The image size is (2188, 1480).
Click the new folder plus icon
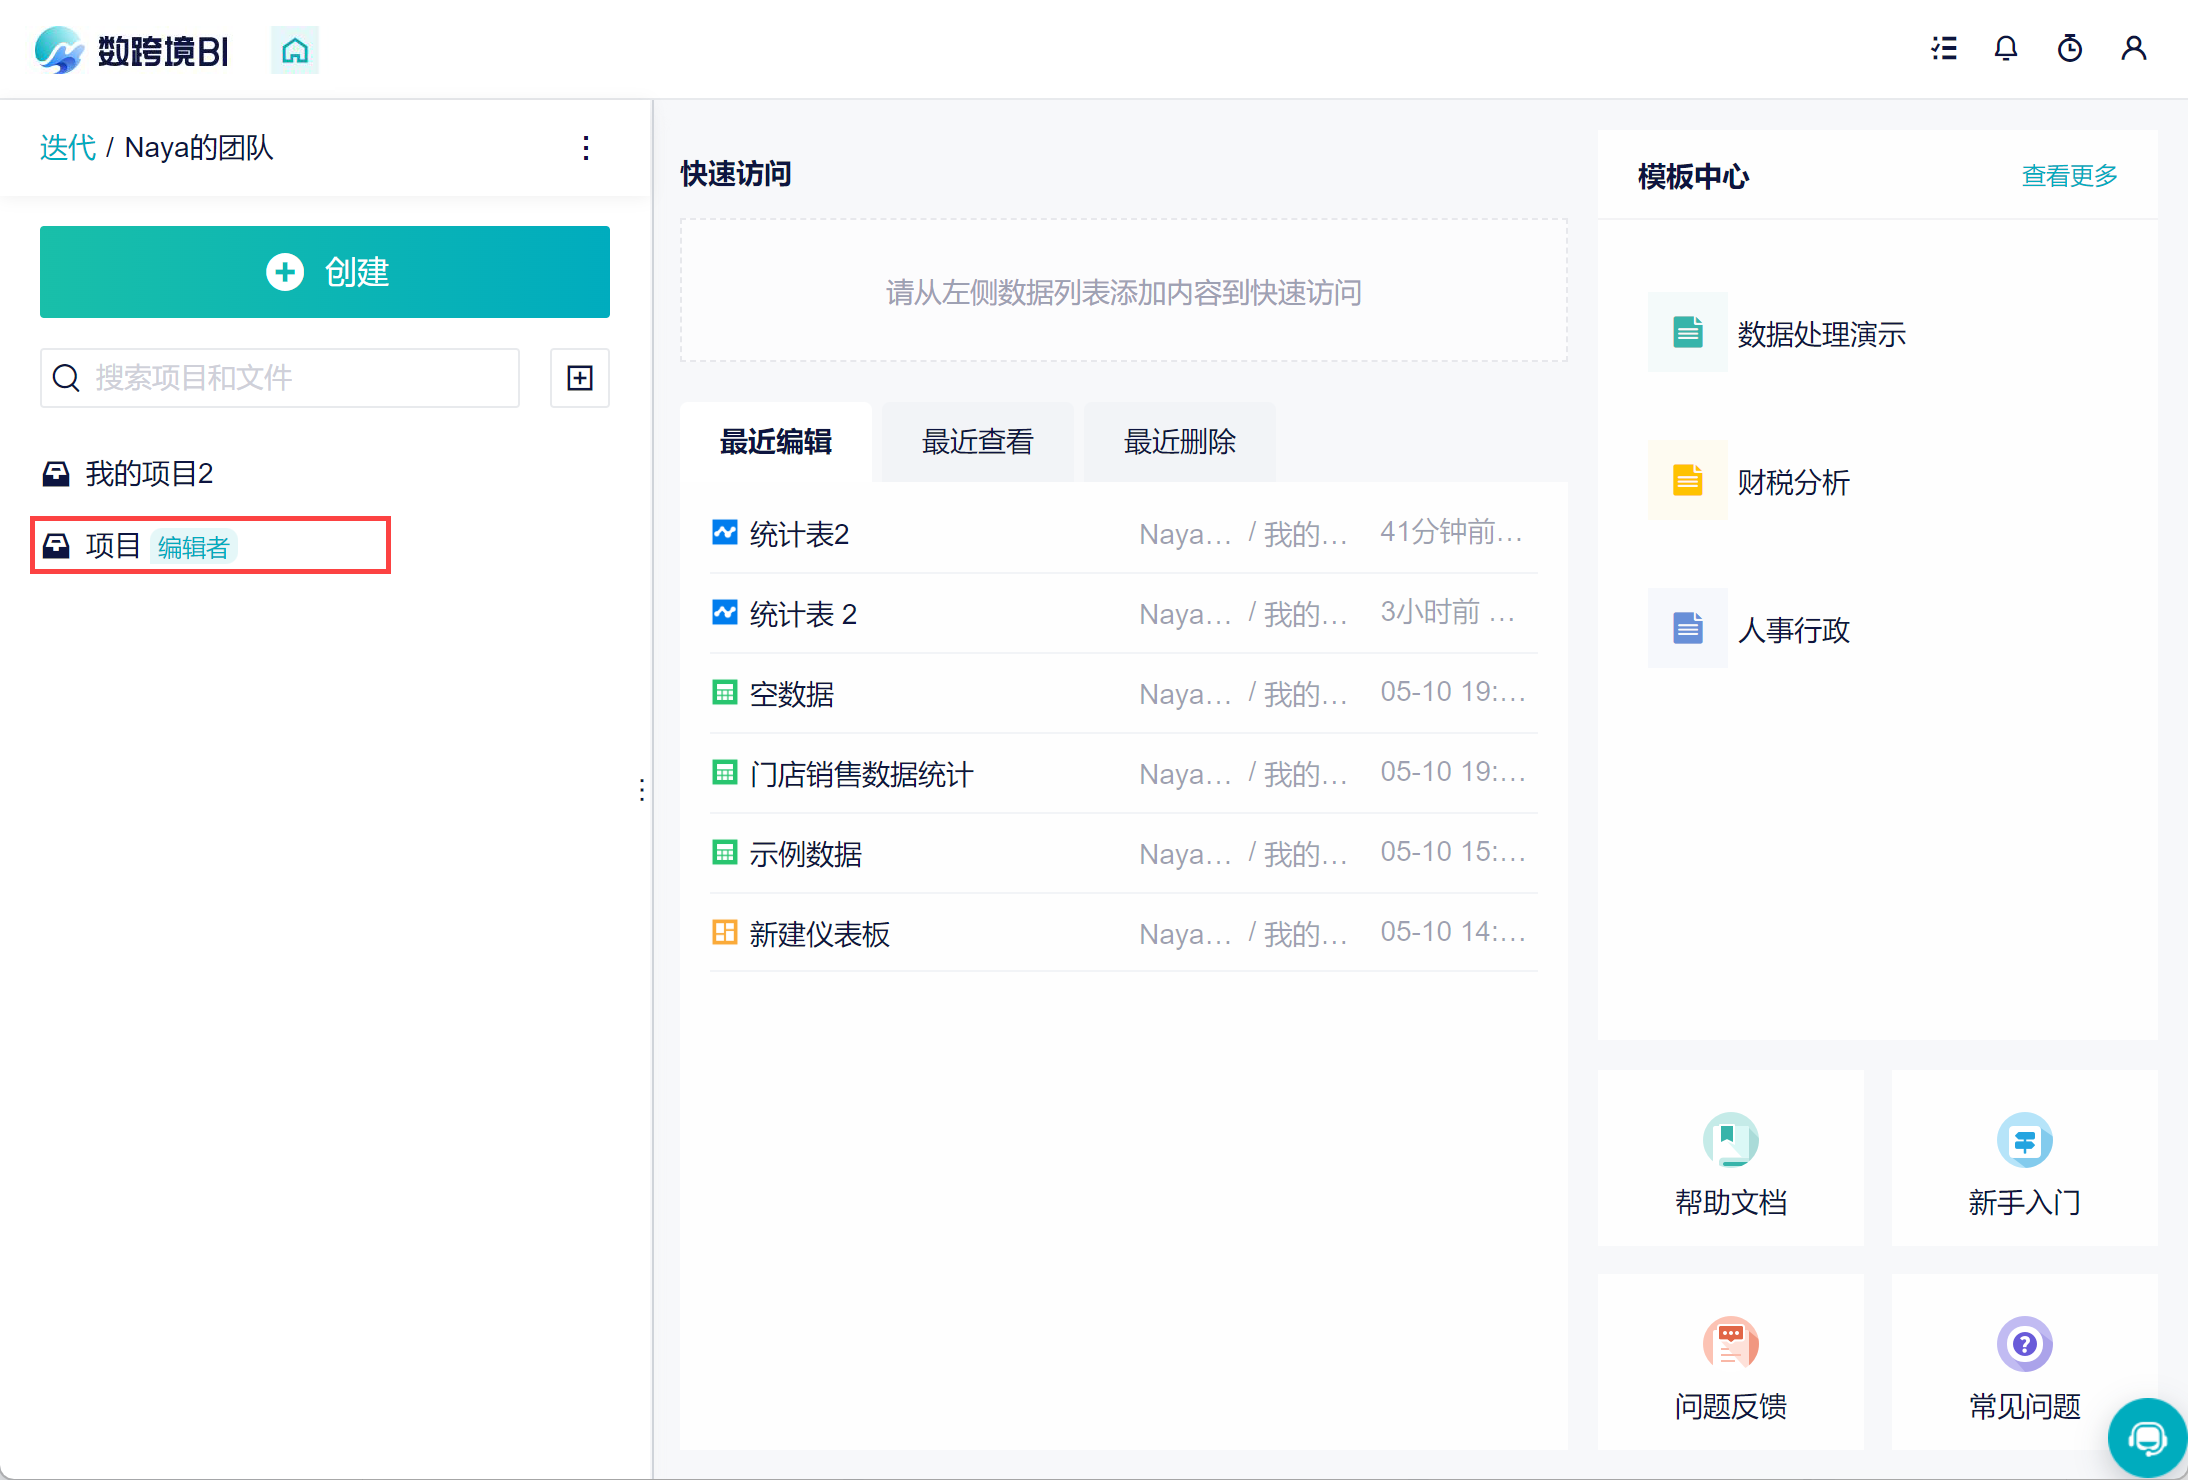(580, 378)
